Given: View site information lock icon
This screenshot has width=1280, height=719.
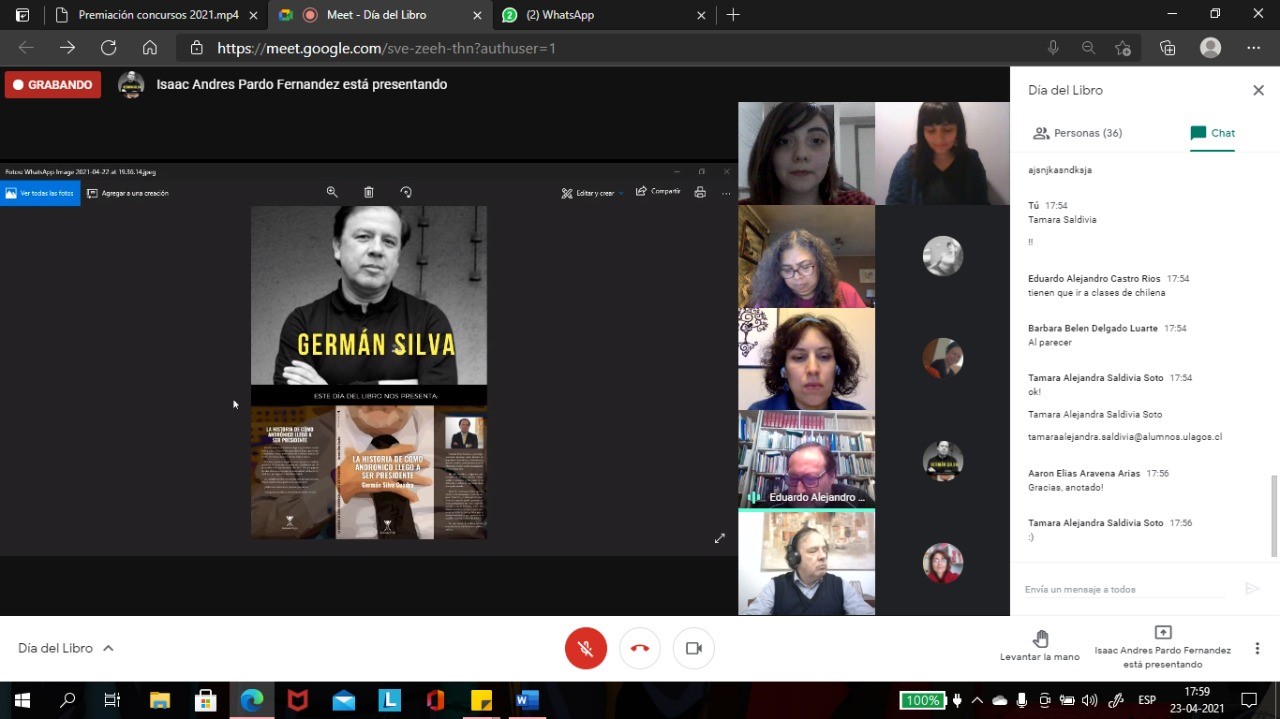Looking at the screenshot, I should pos(196,47).
